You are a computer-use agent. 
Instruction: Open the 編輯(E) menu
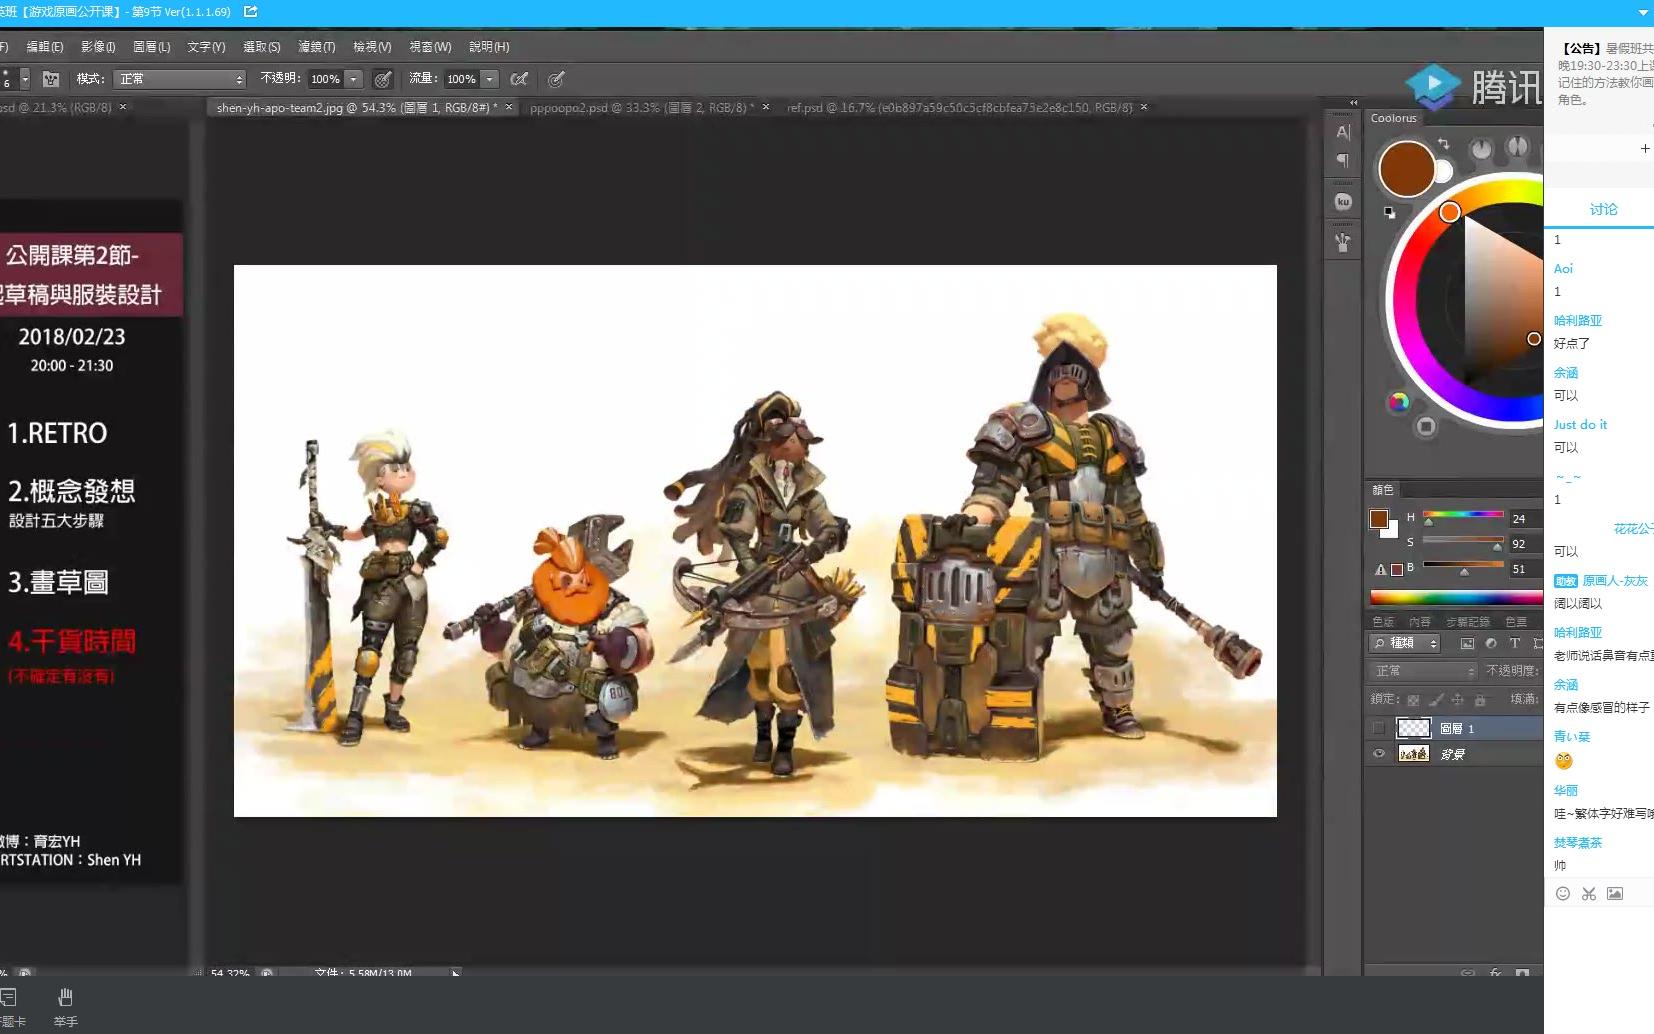pos(44,47)
